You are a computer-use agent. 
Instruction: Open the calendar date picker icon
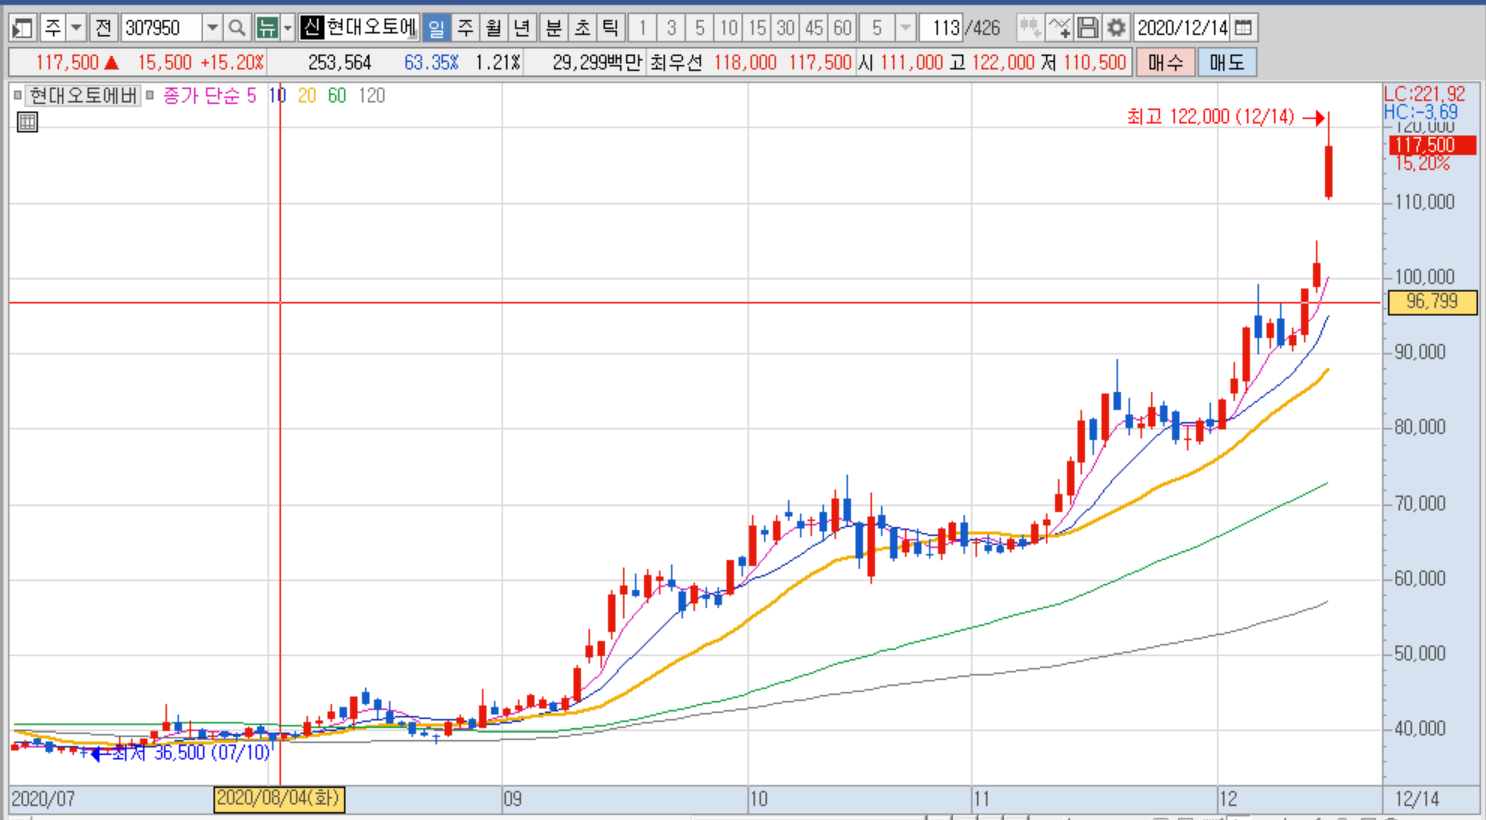tap(1243, 28)
